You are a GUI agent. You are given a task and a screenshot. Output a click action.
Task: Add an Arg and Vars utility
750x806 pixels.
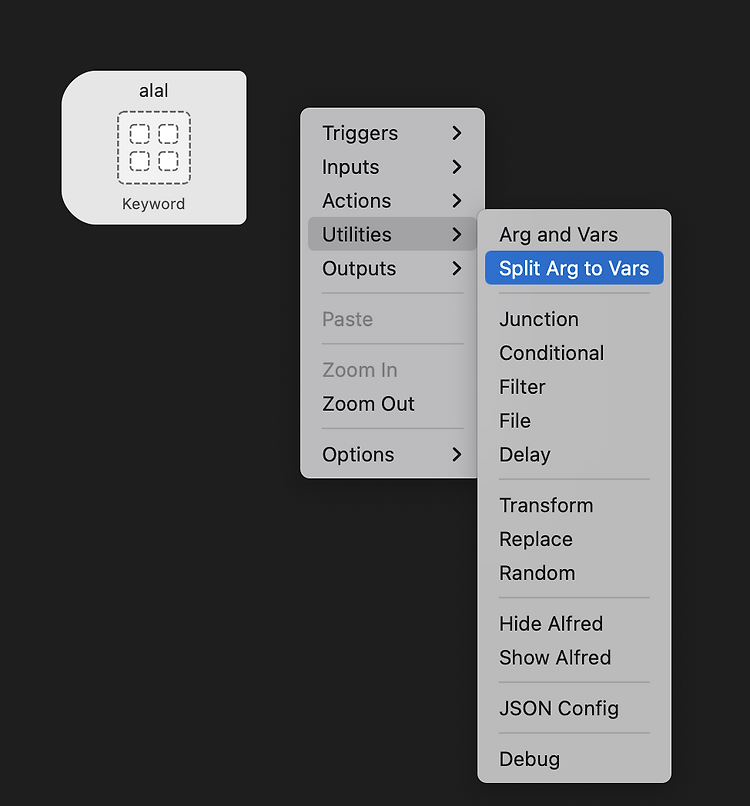tap(574, 234)
